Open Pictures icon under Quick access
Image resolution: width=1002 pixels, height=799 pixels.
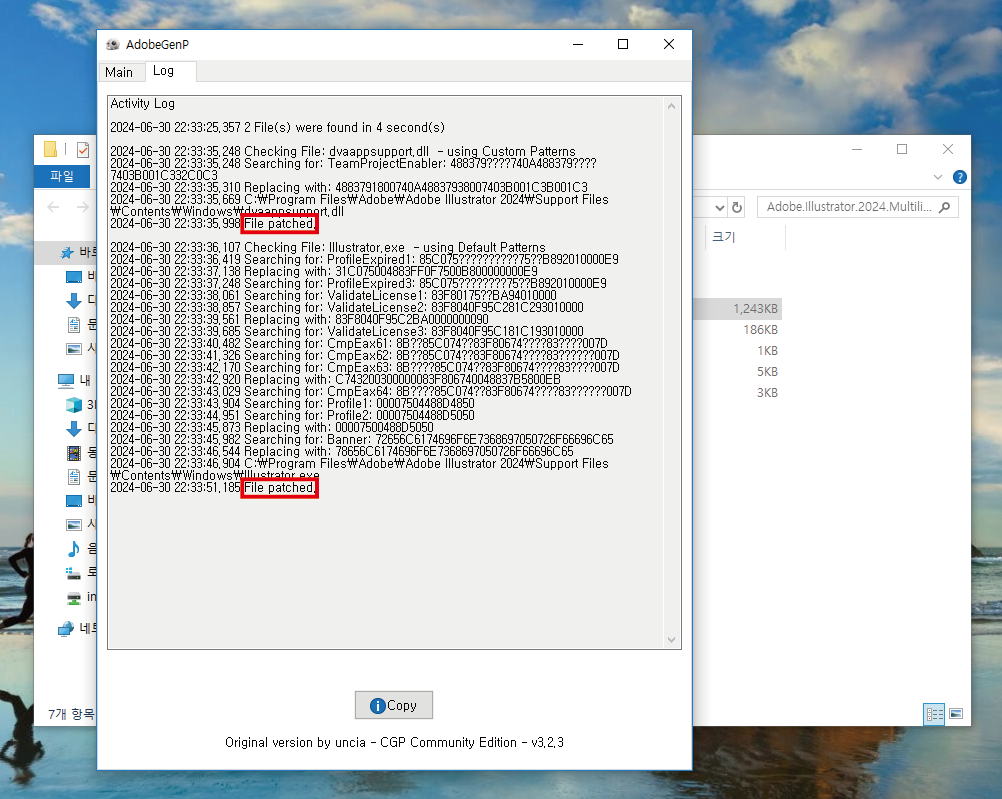[x=74, y=348]
